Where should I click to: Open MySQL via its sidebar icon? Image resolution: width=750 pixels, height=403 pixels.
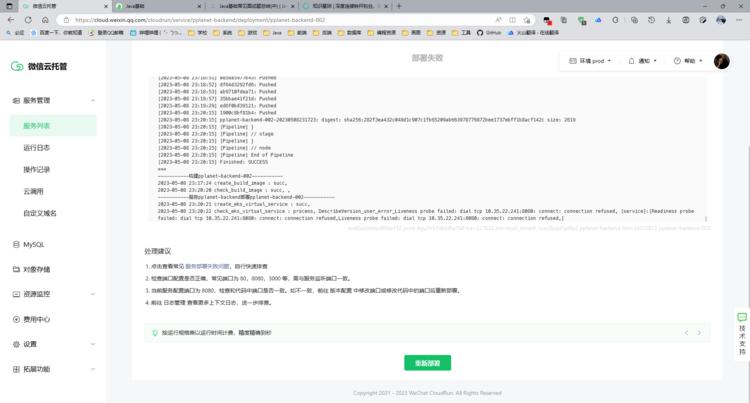[16, 244]
